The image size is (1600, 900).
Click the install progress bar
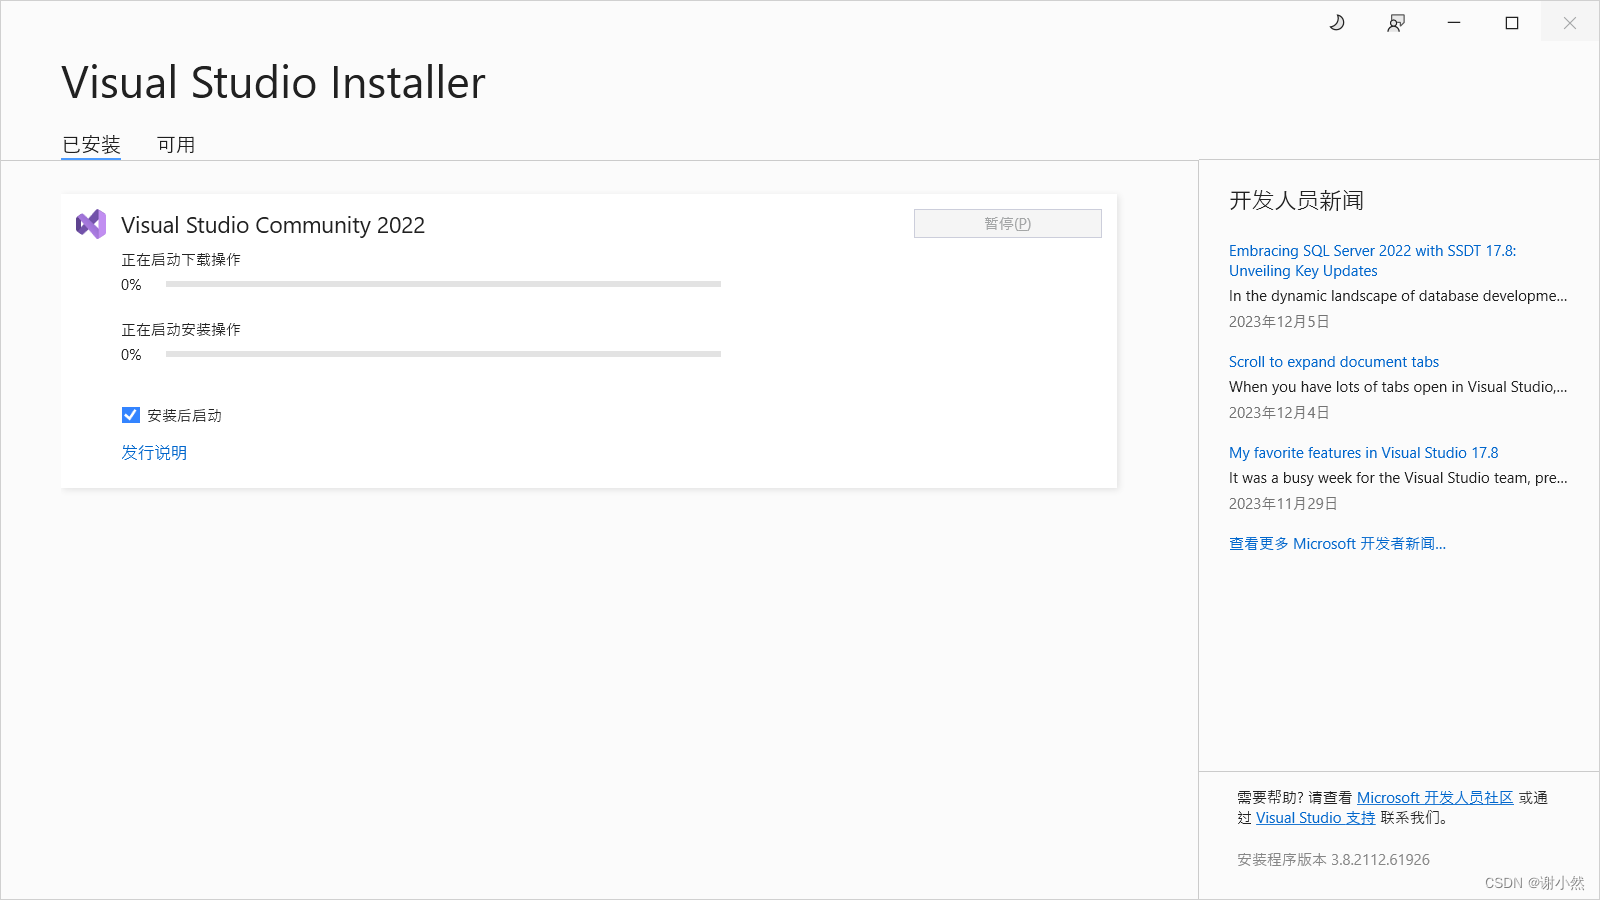(443, 354)
